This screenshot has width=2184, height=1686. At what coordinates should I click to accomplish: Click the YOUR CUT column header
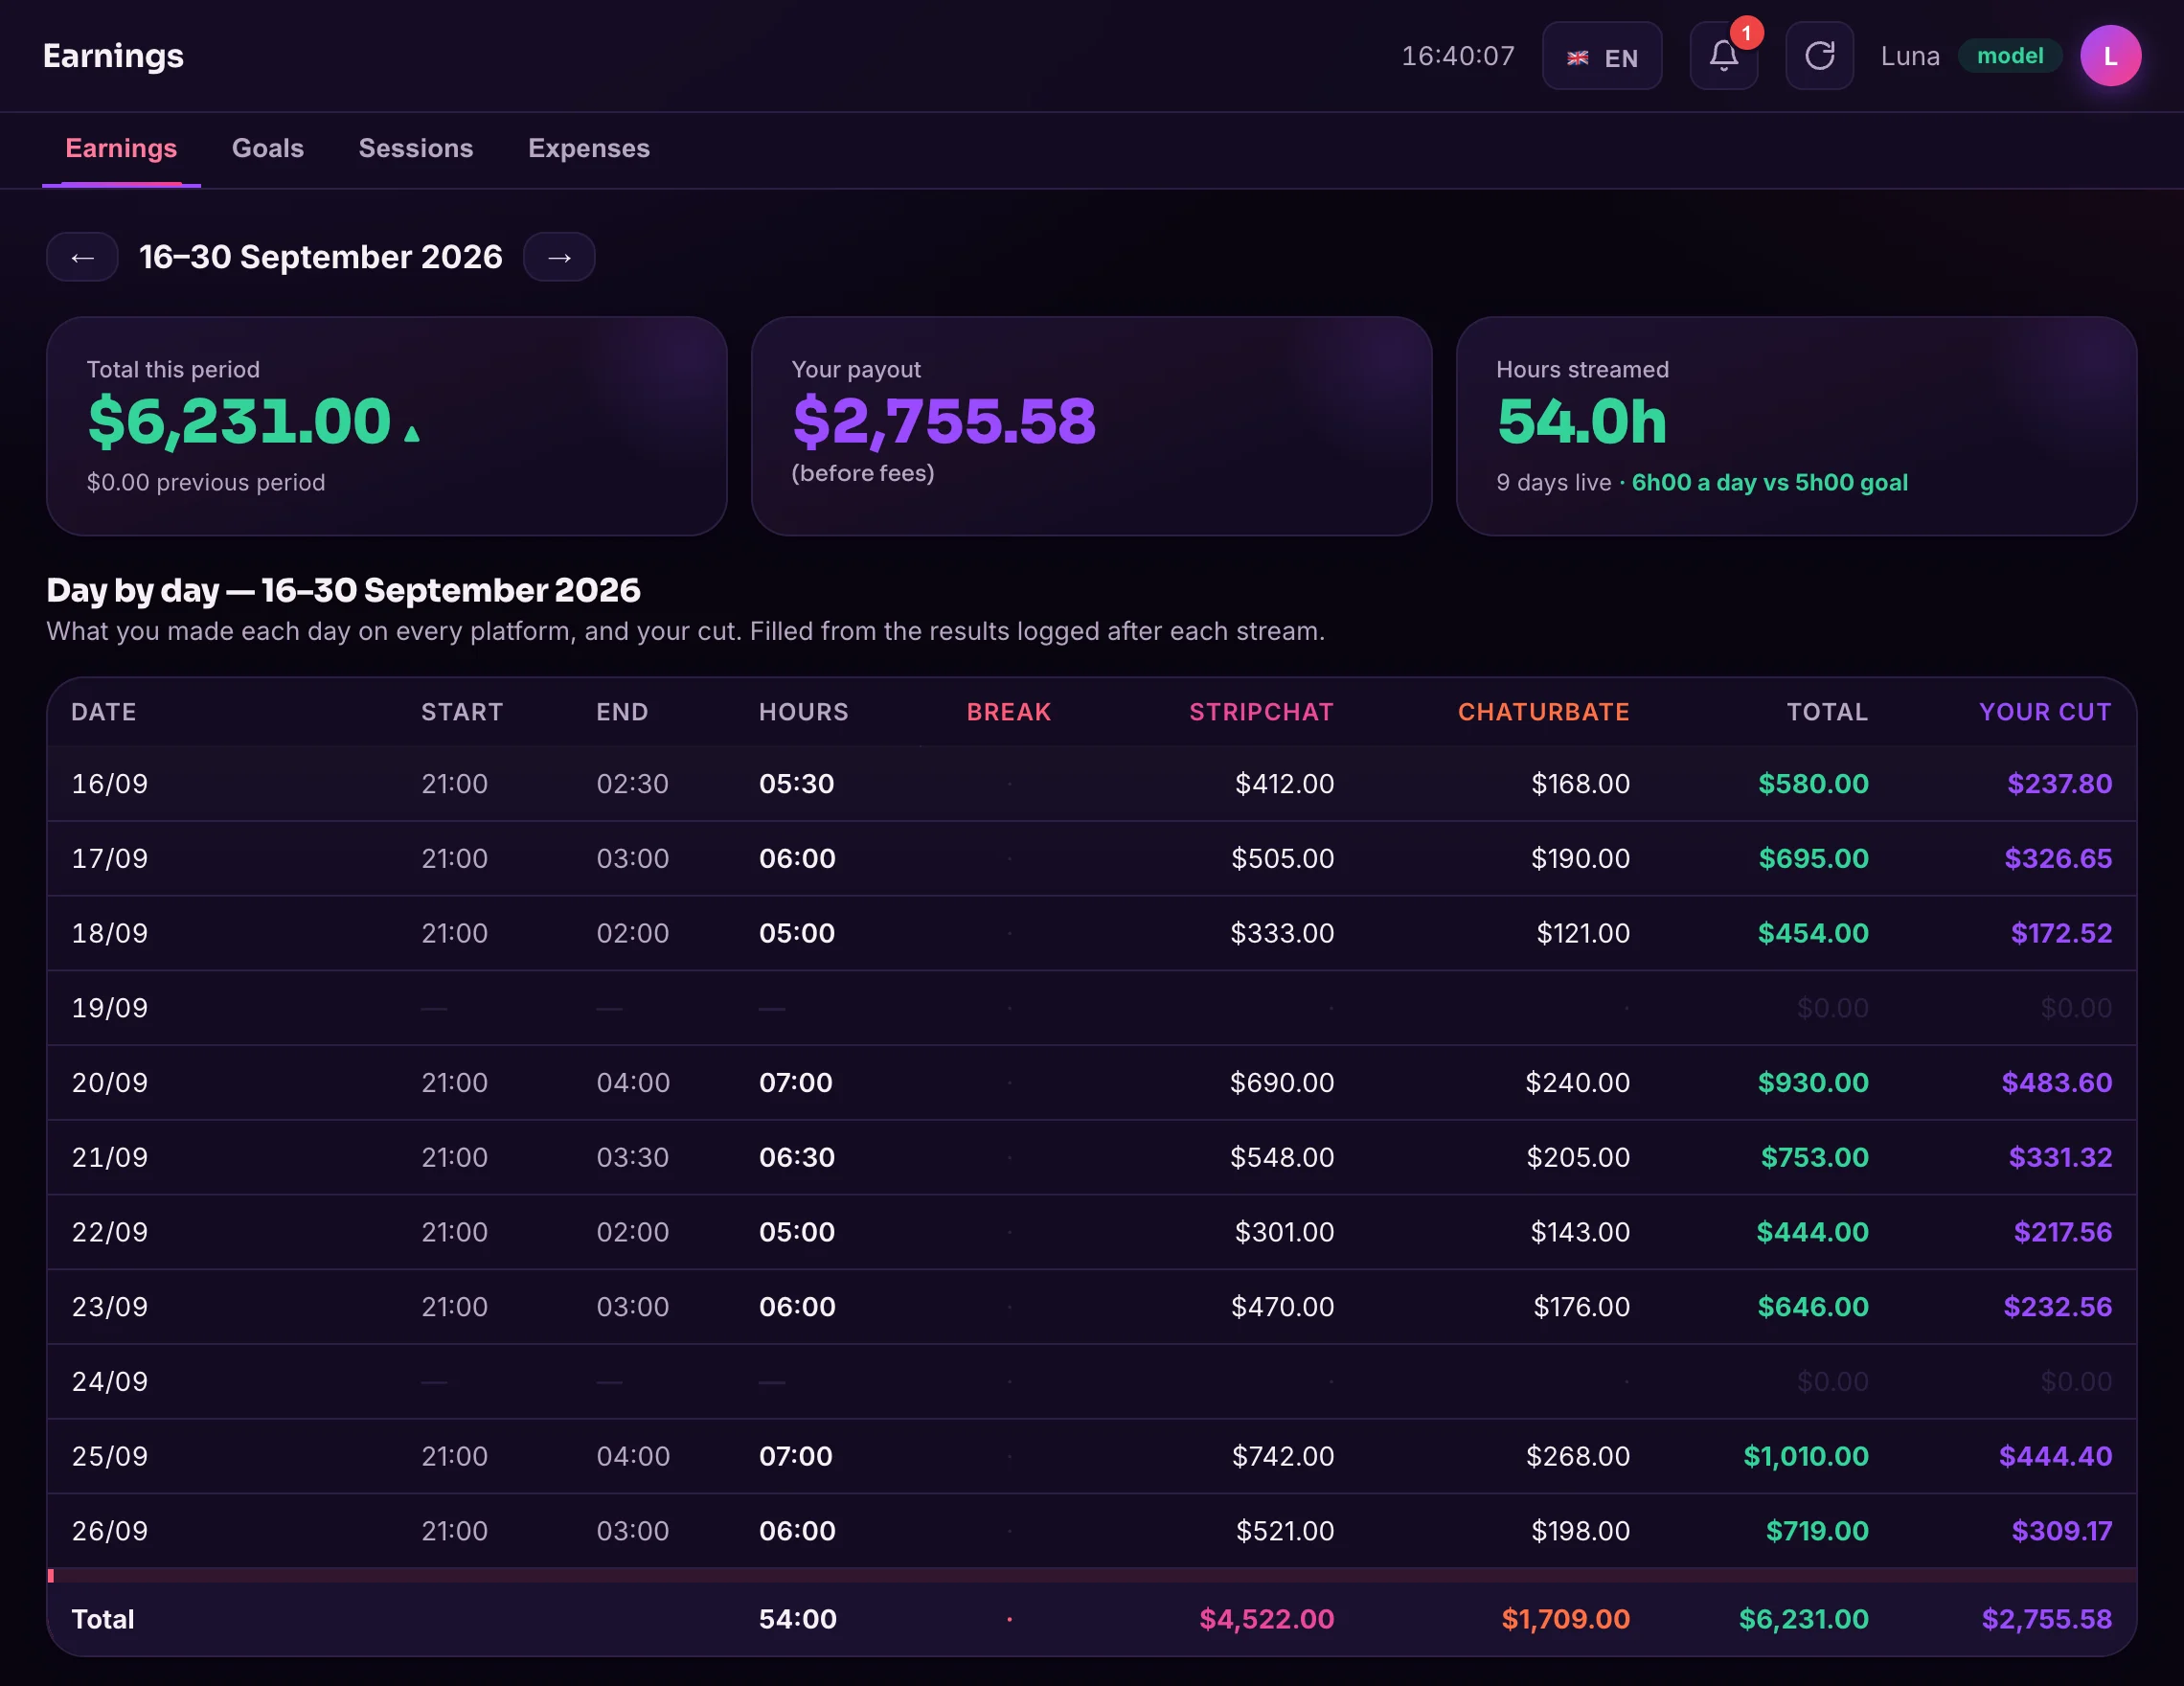(x=2045, y=712)
